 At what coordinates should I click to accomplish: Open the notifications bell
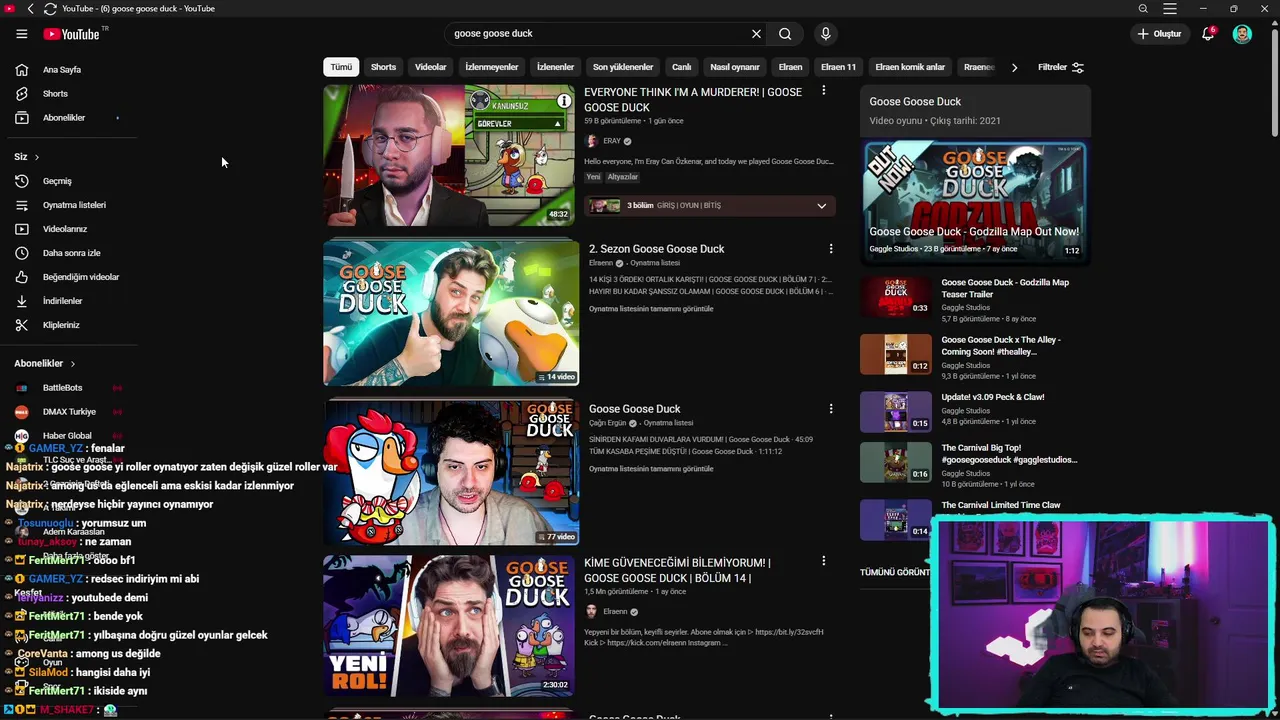tap(1208, 33)
